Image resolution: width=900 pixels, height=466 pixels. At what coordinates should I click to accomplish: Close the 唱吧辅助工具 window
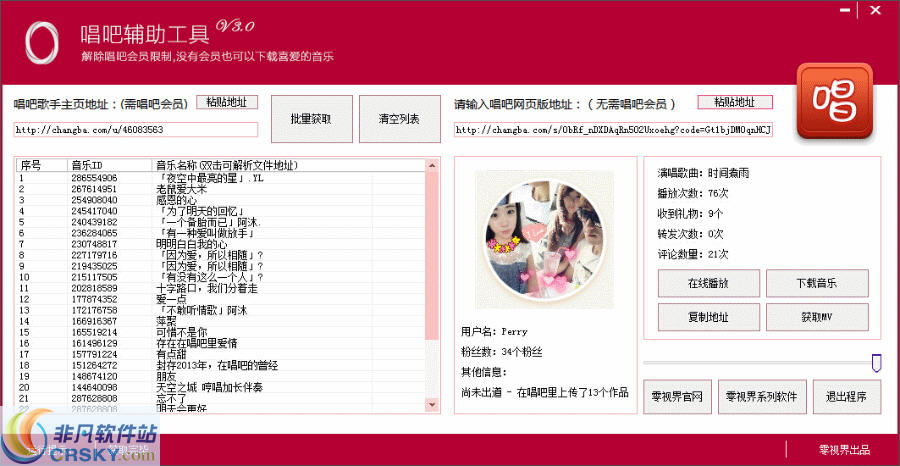pos(875,10)
